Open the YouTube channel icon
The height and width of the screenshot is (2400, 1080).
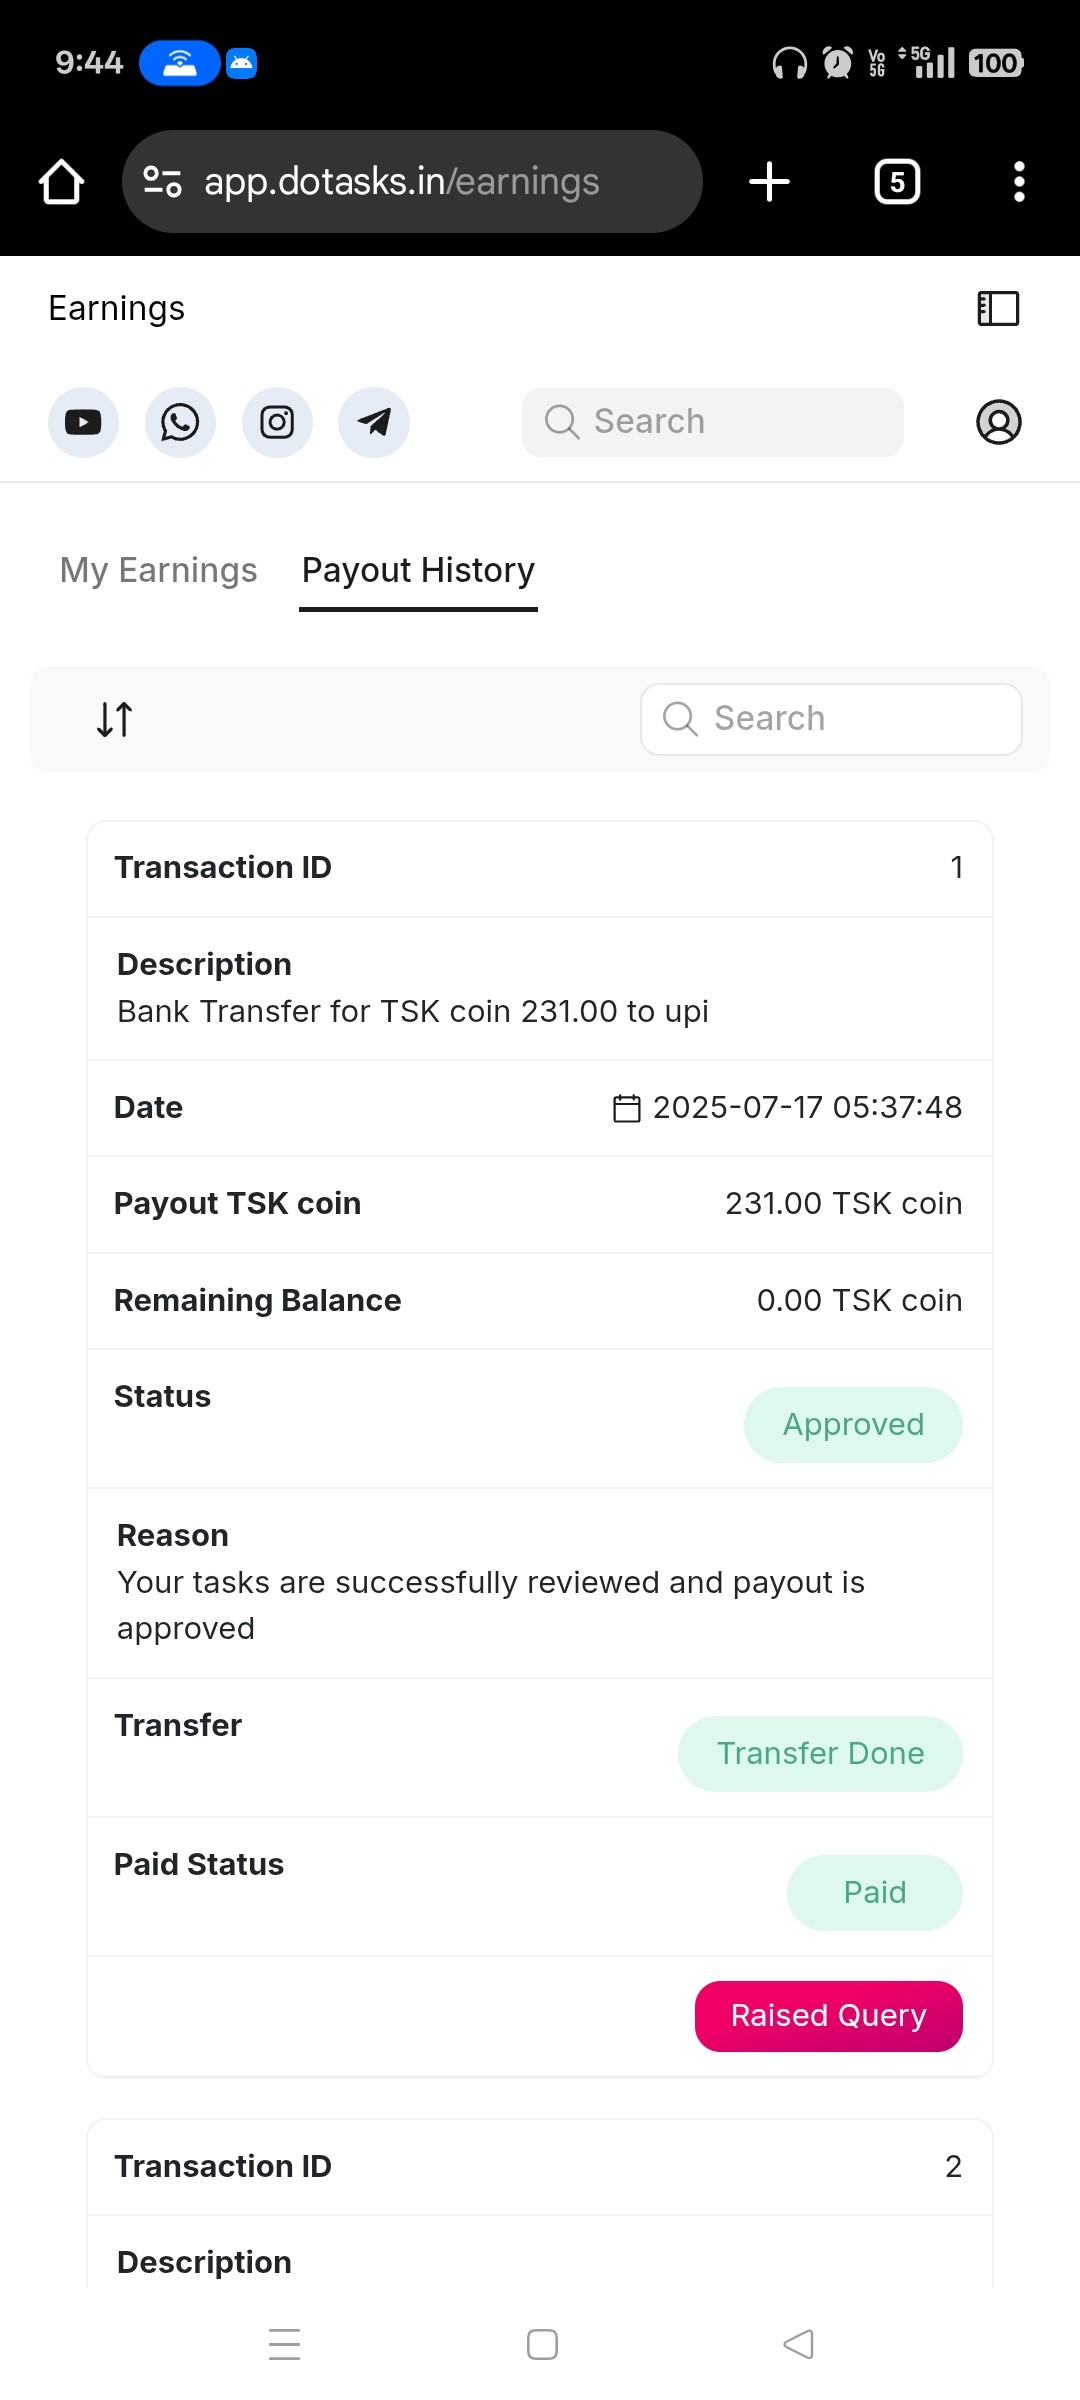tap(83, 422)
